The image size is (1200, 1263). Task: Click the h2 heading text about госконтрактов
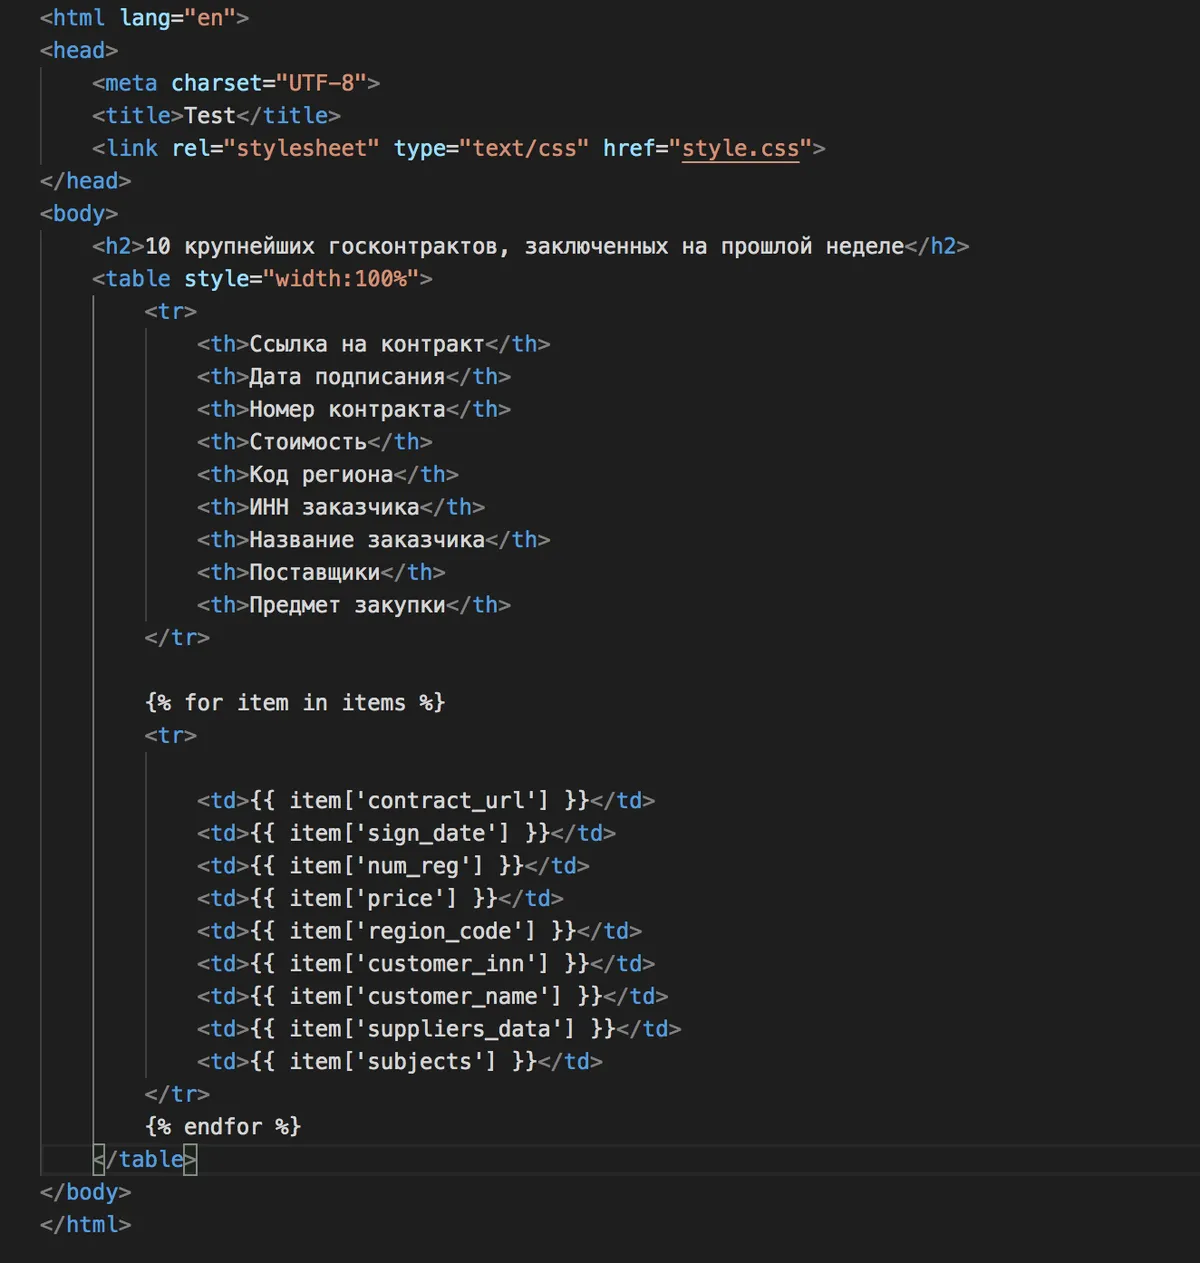(524, 246)
